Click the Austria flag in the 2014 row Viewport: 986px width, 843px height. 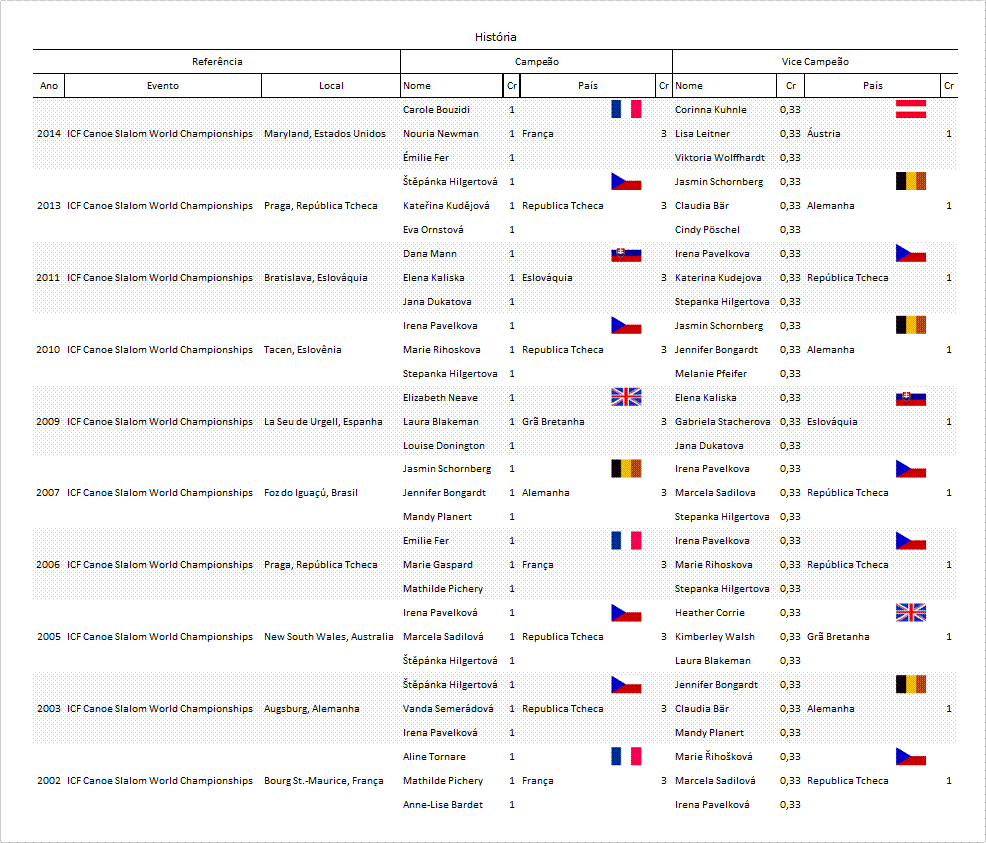(911, 109)
